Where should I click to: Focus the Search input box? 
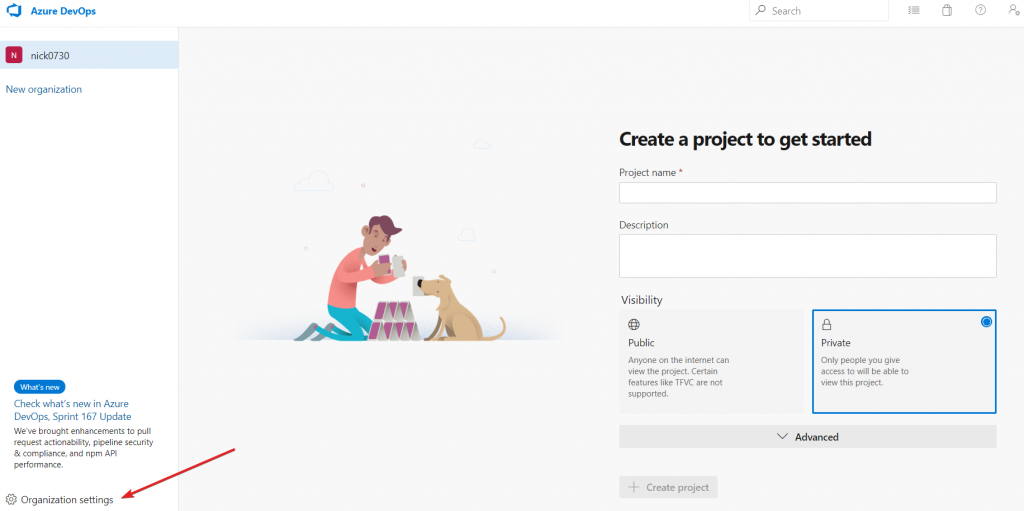818,10
